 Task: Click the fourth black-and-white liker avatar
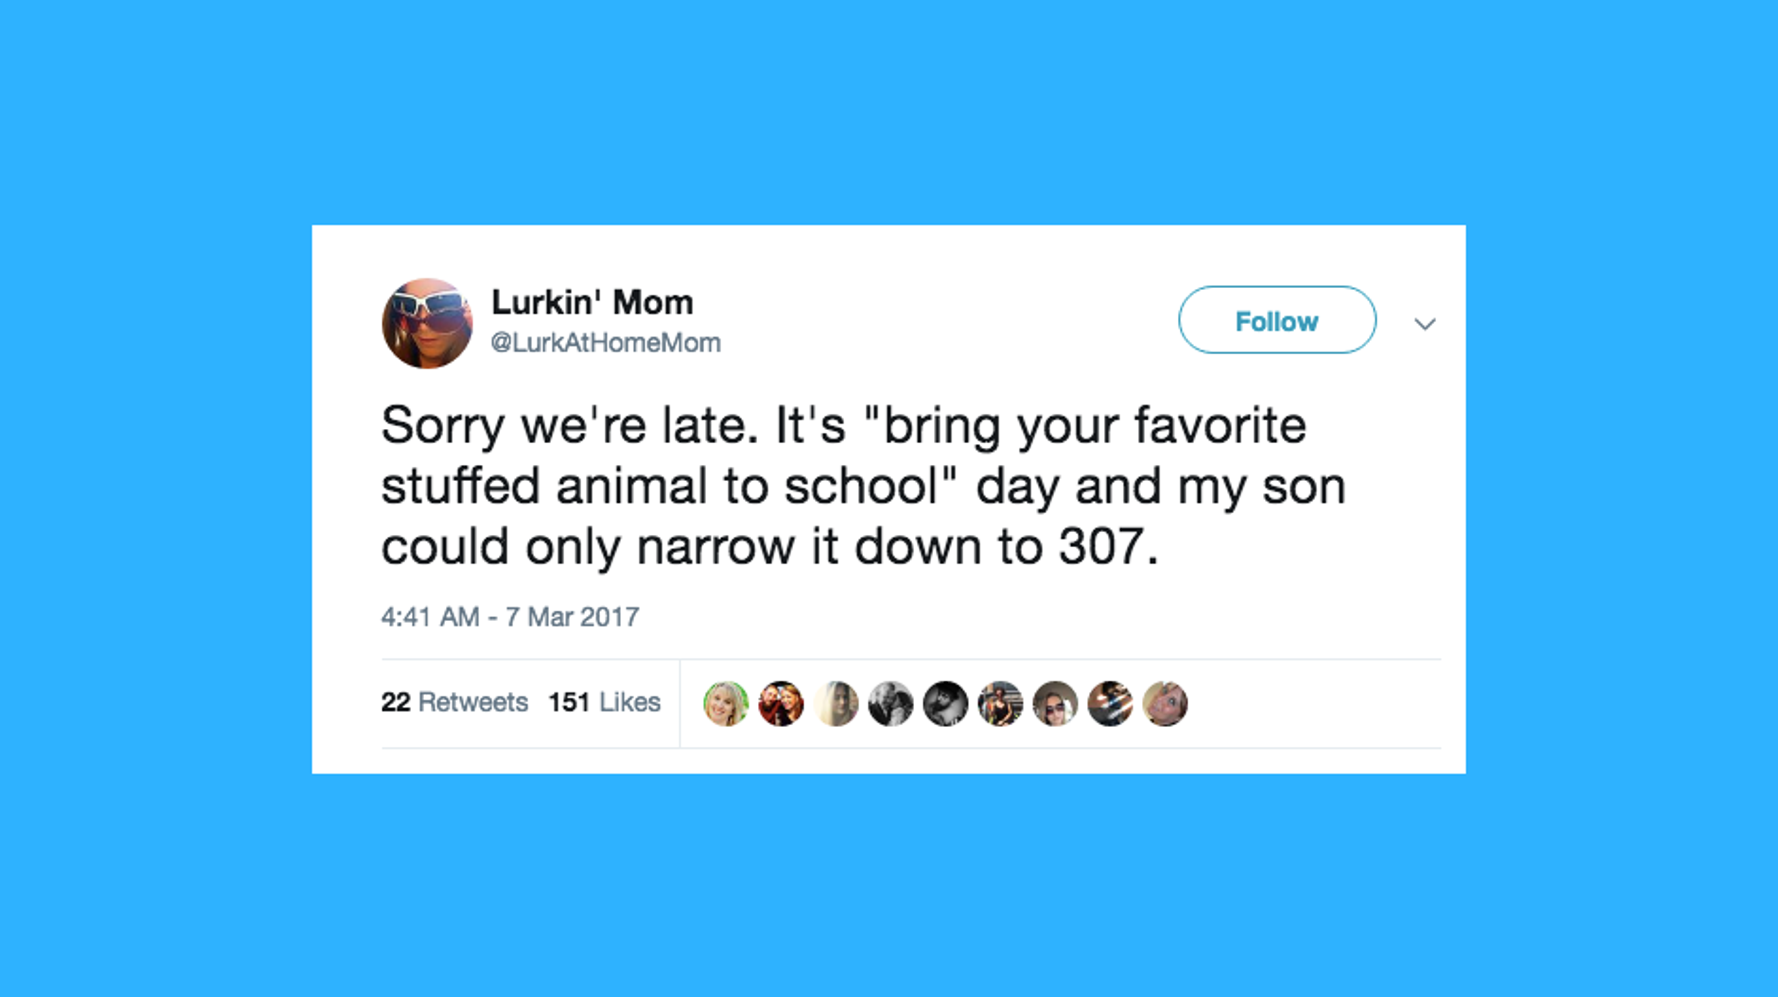coord(890,703)
